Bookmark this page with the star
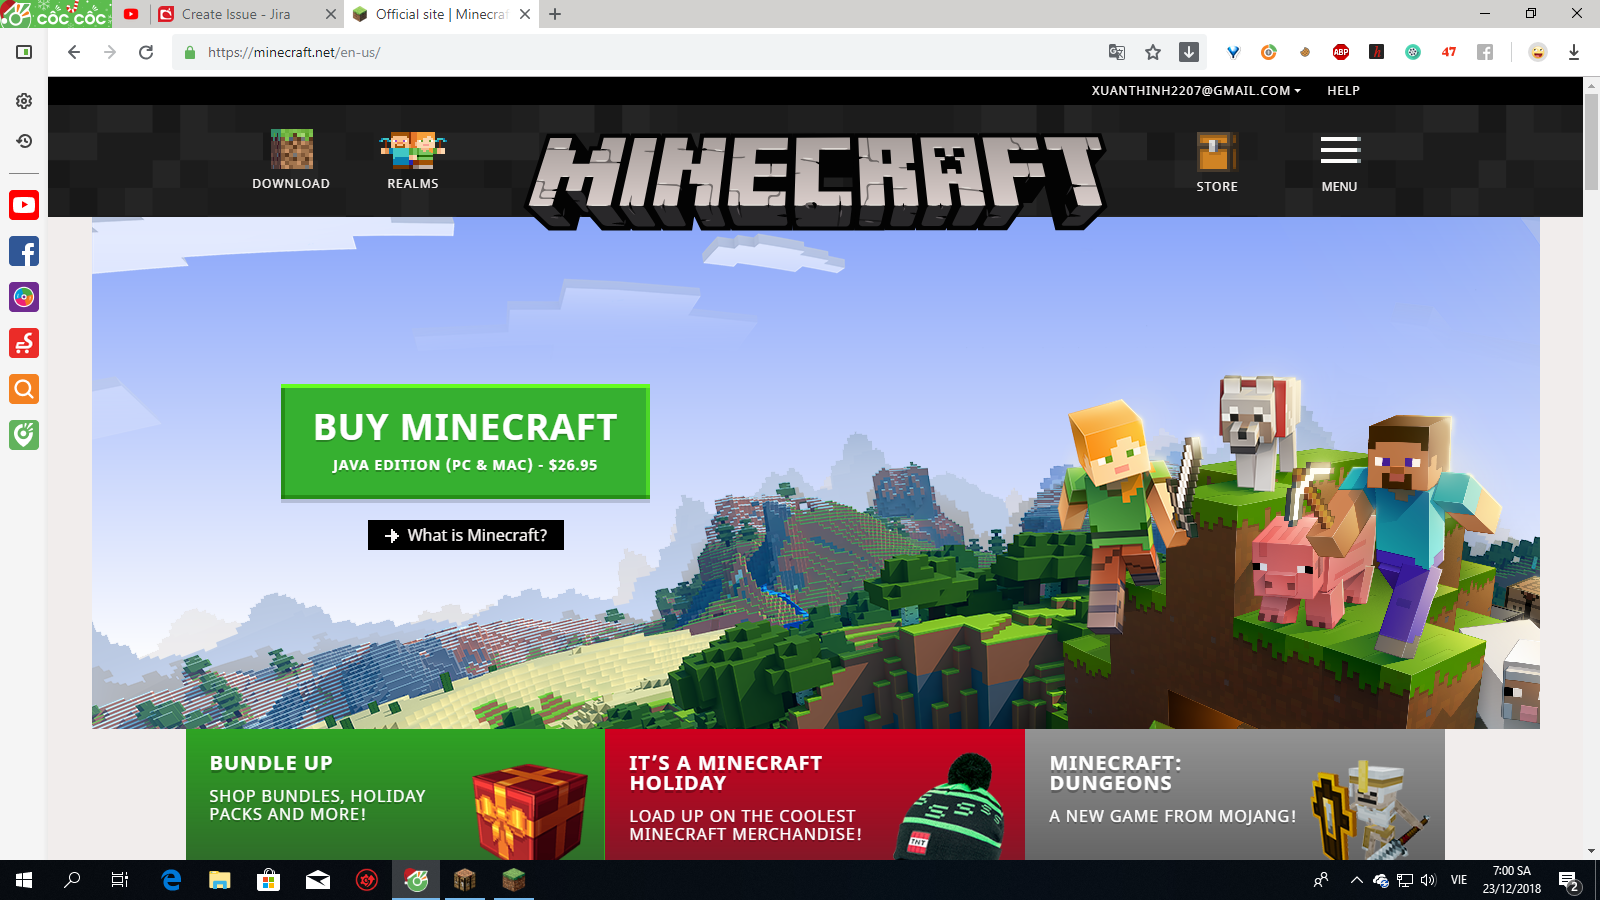The image size is (1600, 900). tap(1153, 52)
